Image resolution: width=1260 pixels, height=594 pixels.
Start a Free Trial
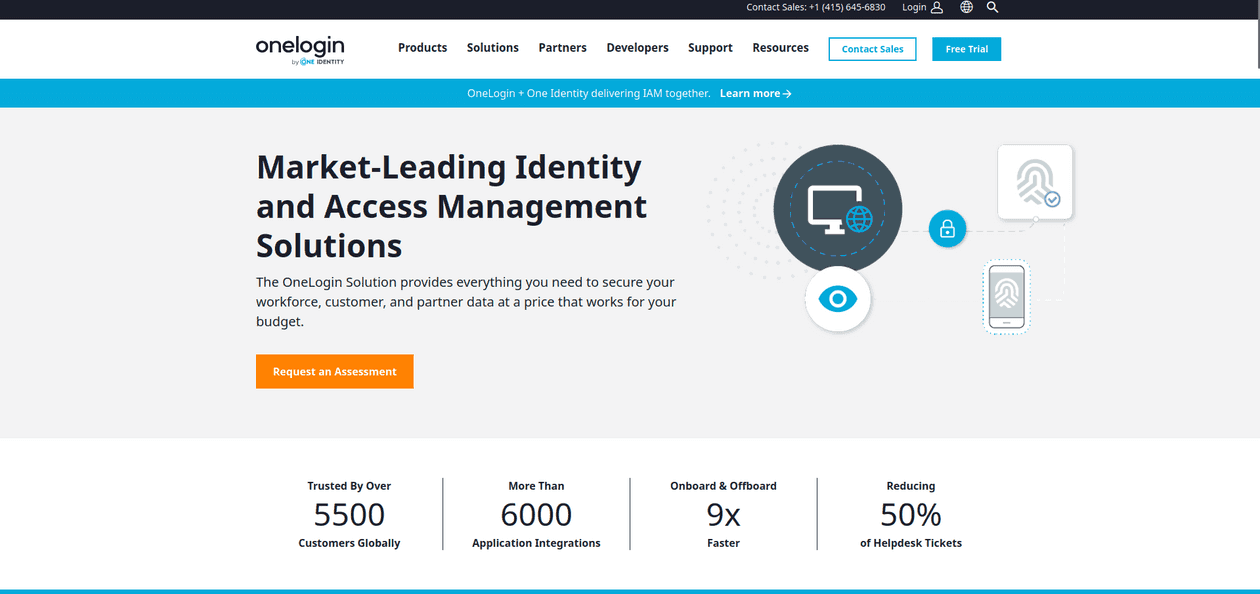pyautogui.click(x=966, y=48)
